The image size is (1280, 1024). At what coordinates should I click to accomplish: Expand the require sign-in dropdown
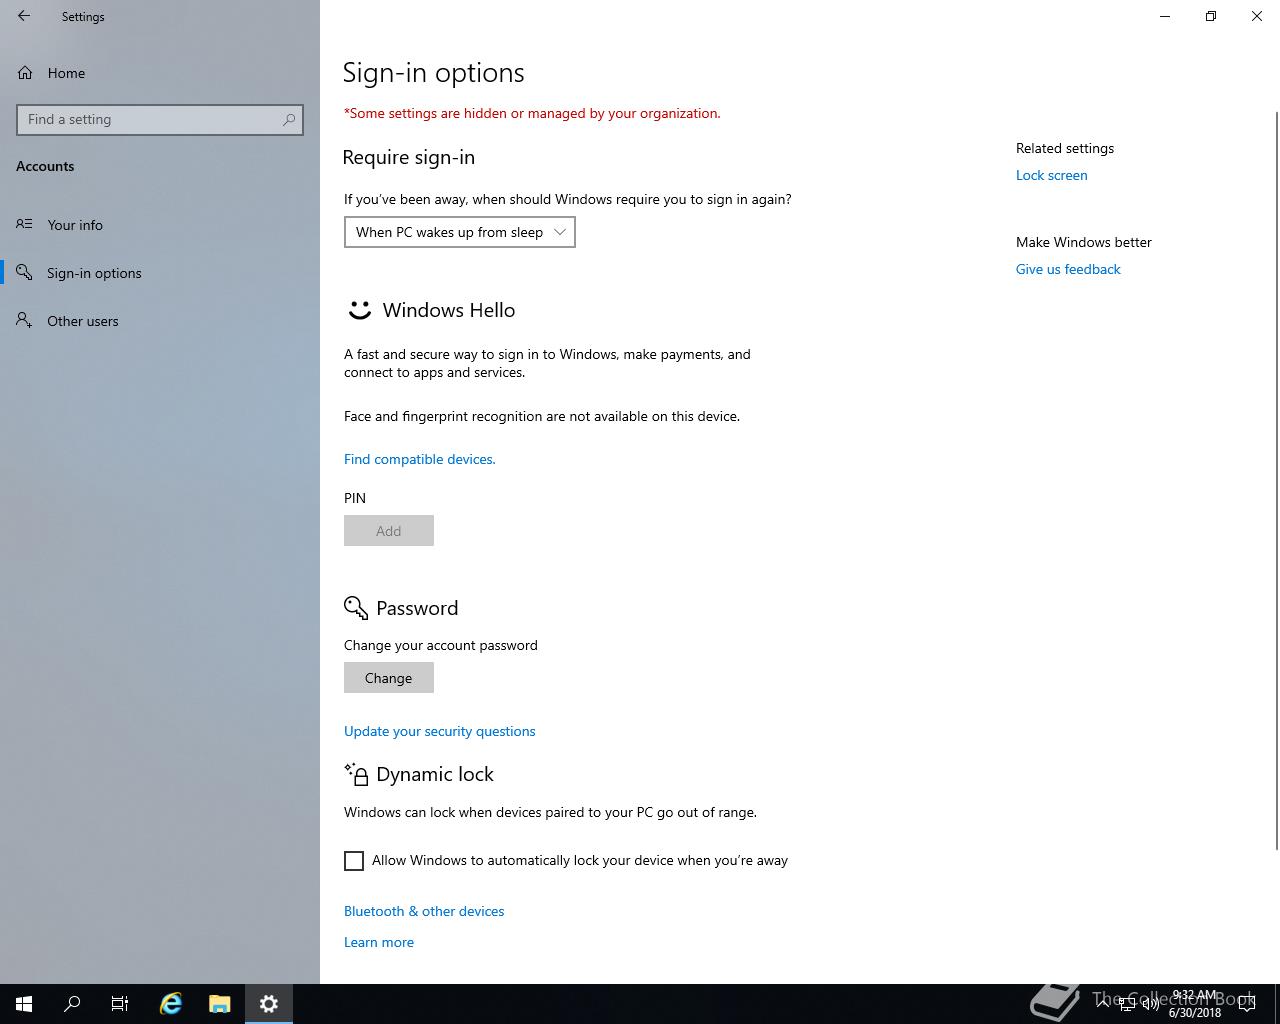(459, 232)
